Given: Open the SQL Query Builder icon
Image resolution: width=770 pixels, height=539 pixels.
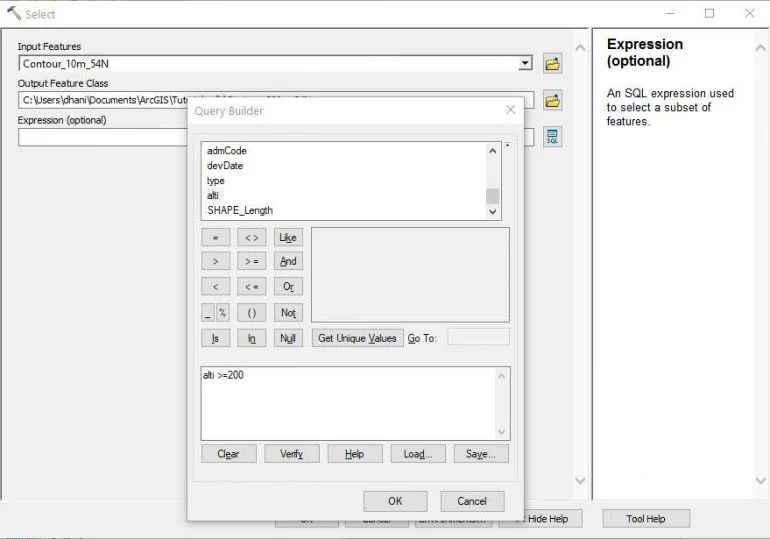Looking at the screenshot, I should pyautogui.click(x=552, y=137).
